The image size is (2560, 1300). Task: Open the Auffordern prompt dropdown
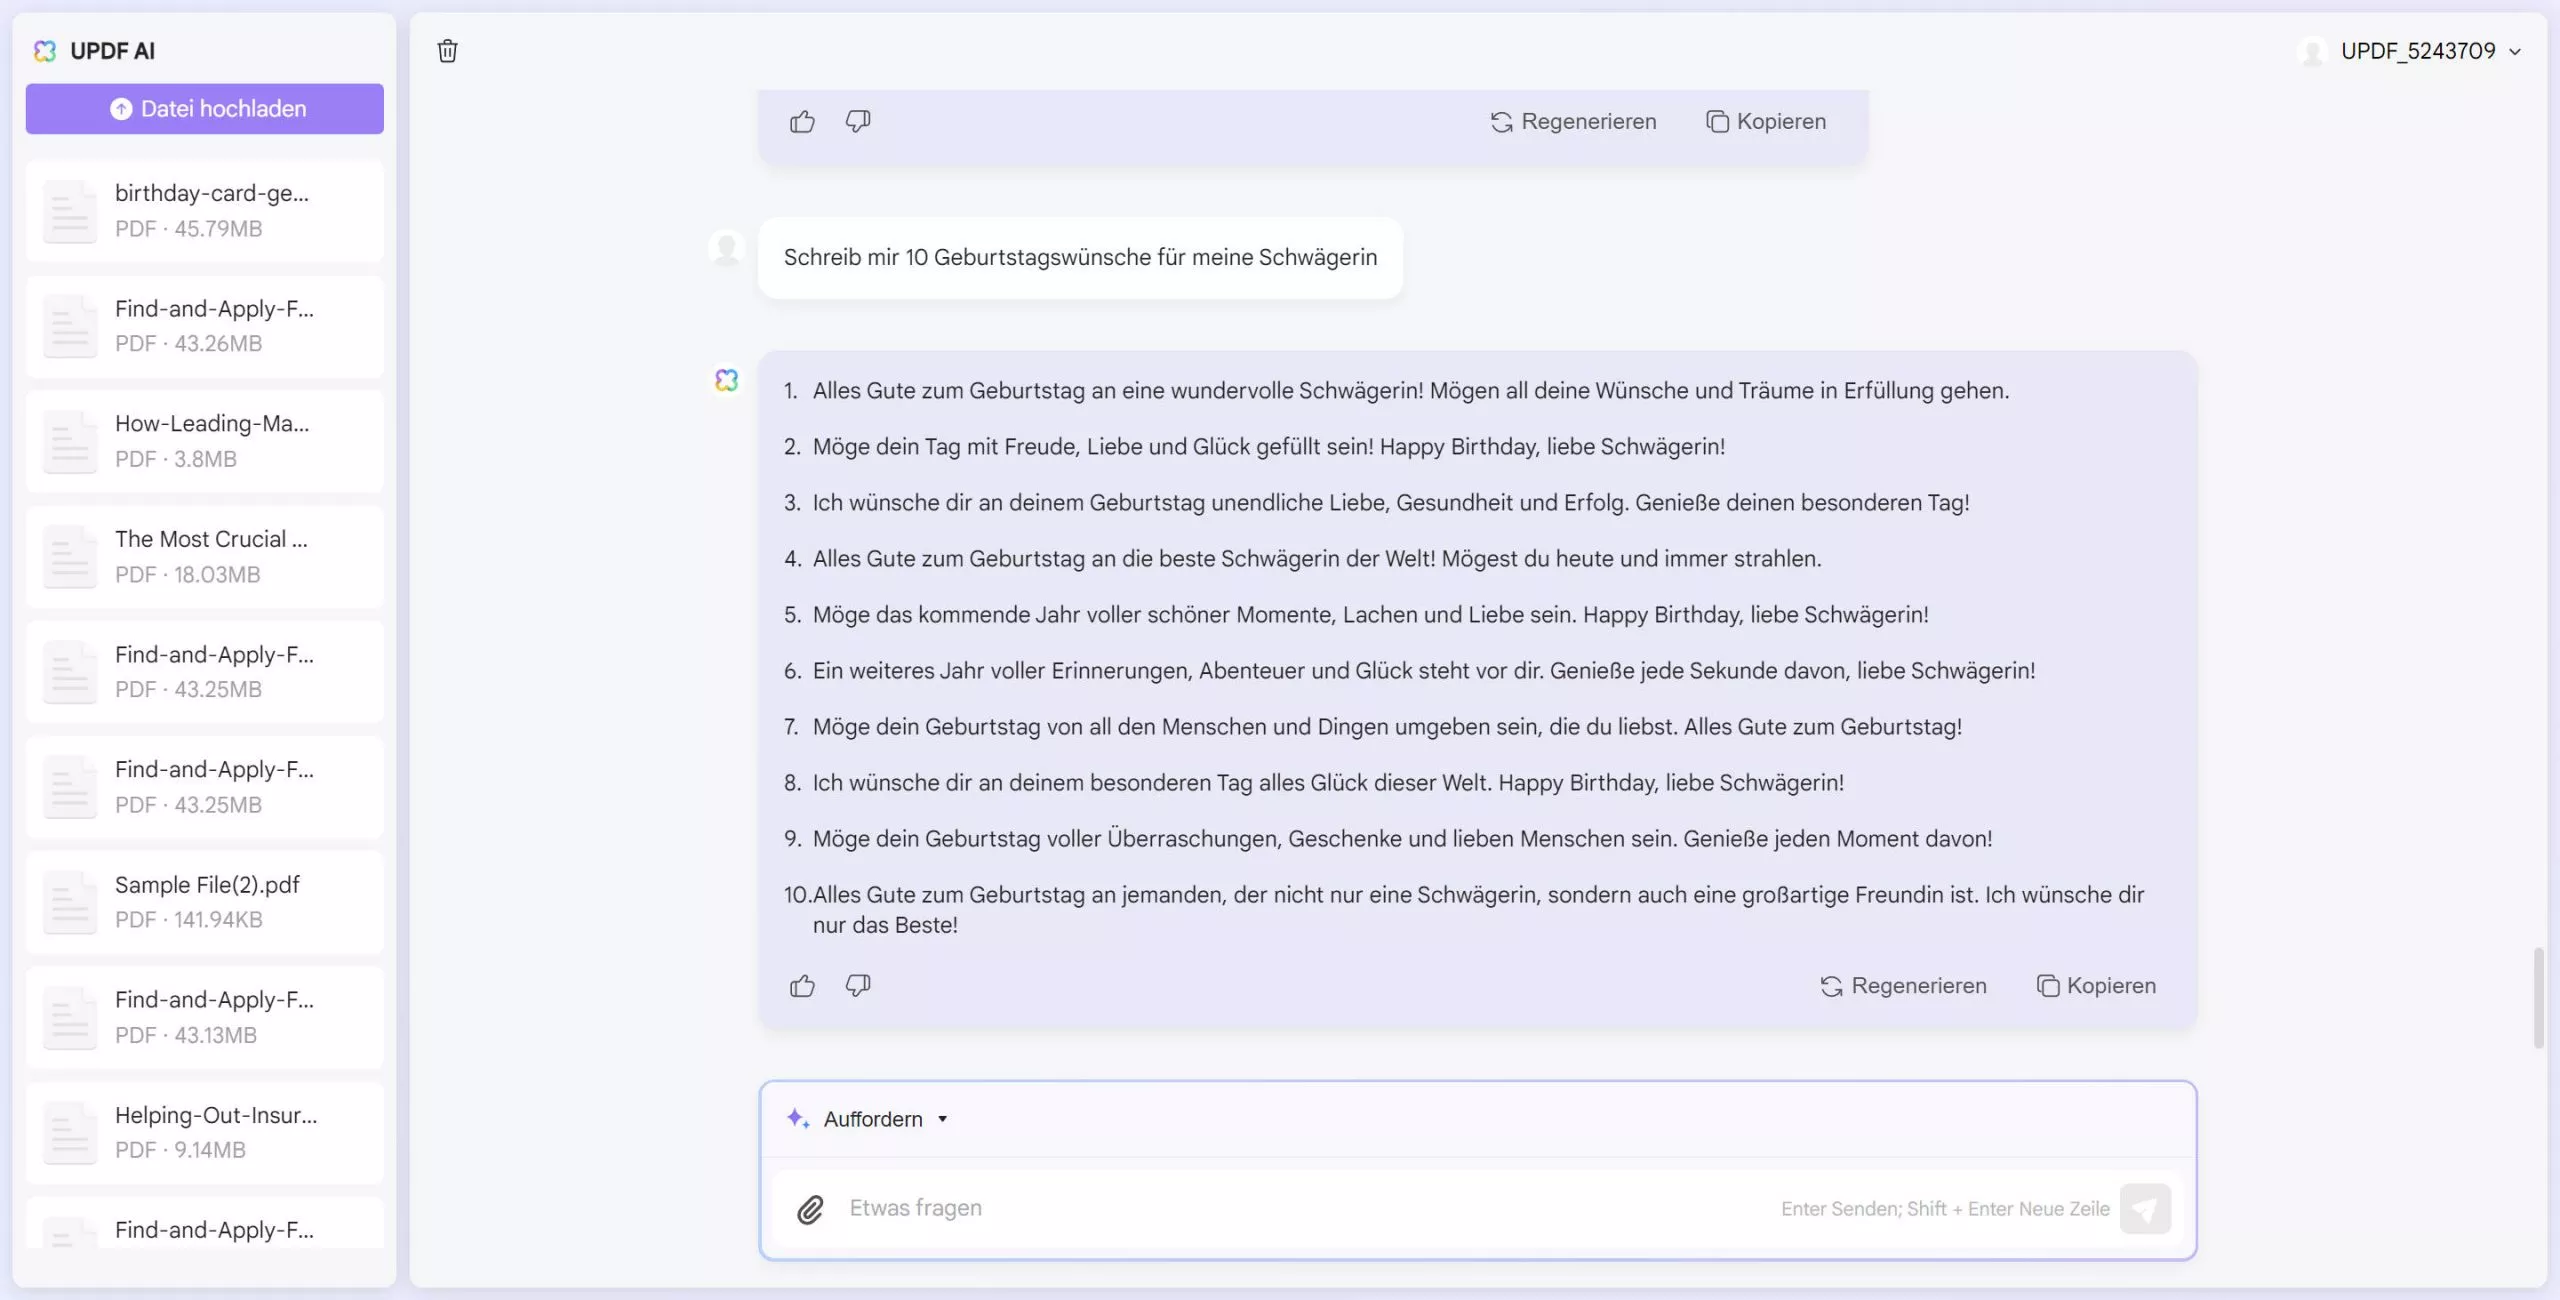(x=867, y=1119)
